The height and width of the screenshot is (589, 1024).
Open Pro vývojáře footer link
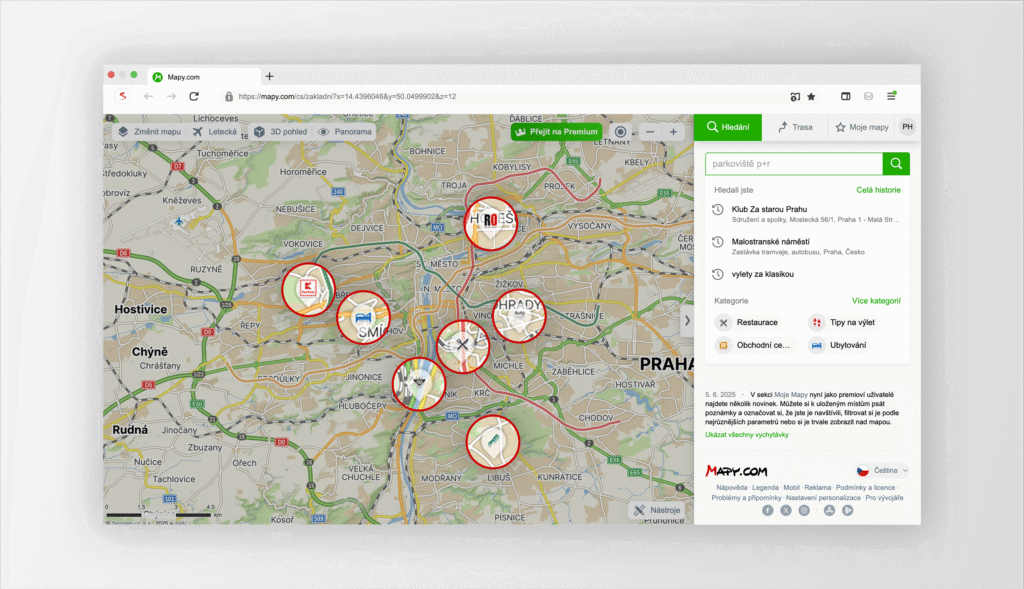pos(884,498)
